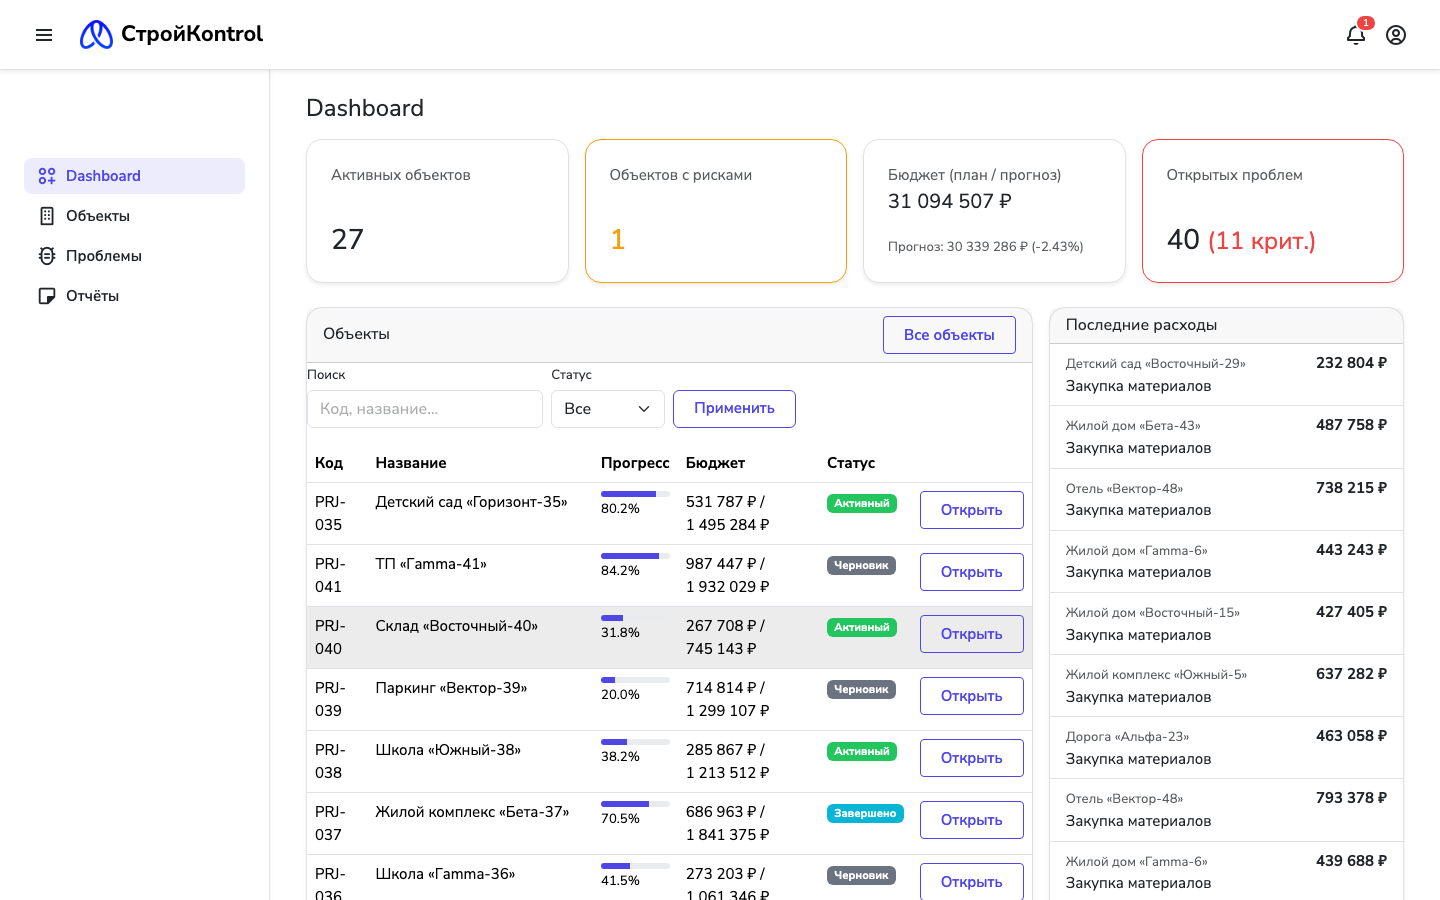The image size is (1440, 900).
Task: Open project PRJ-041 ТП «Гамма-41»
Action: click(x=972, y=572)
